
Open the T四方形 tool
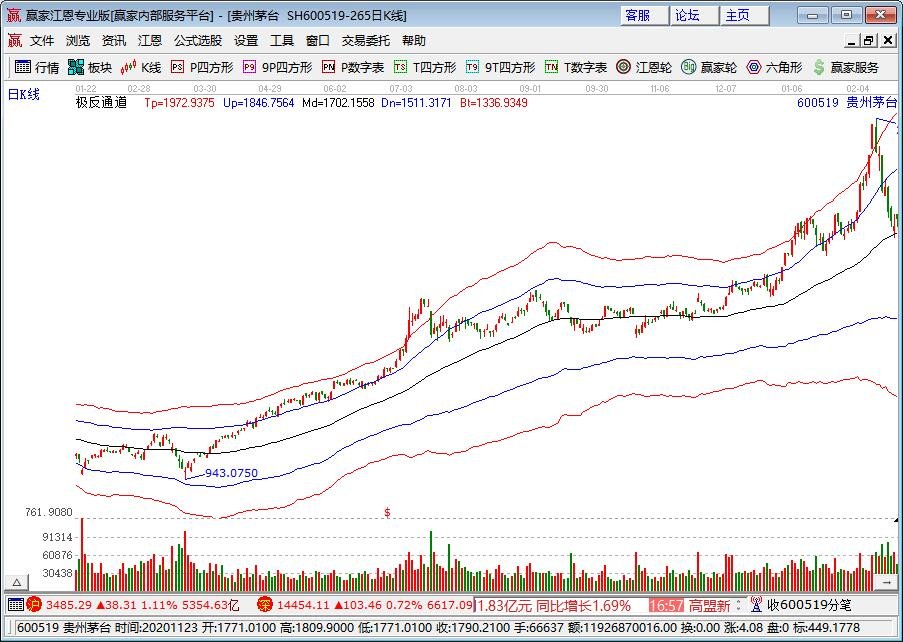click(425, 67)
